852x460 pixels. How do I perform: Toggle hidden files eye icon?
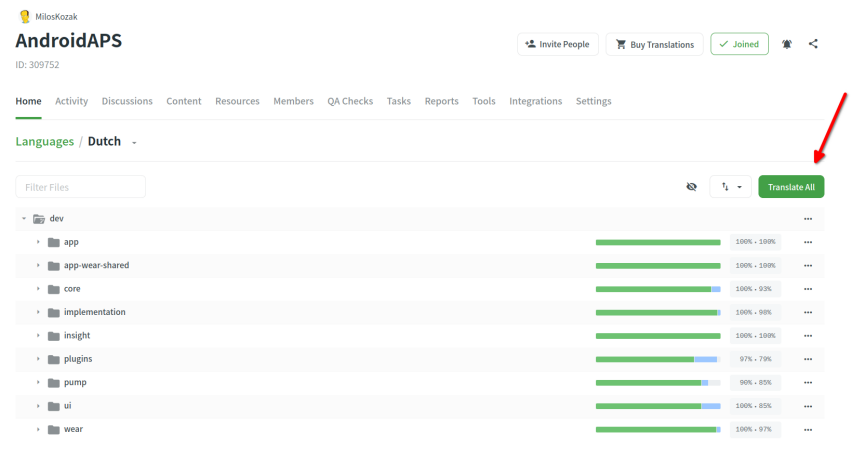tap(691, 187)
